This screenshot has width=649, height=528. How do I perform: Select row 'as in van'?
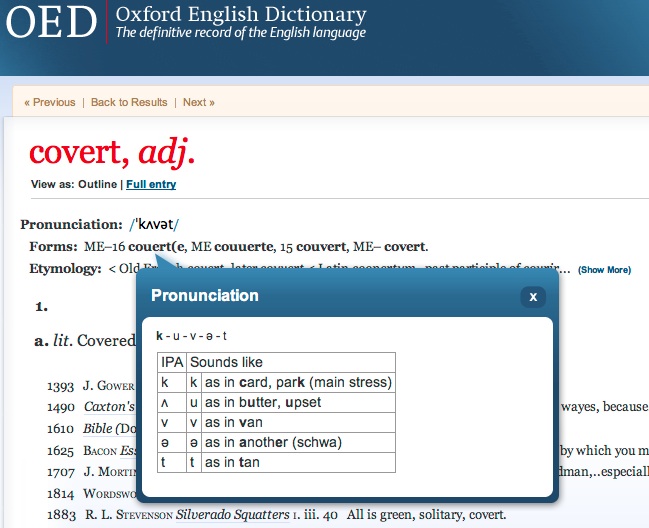point(276,422)
